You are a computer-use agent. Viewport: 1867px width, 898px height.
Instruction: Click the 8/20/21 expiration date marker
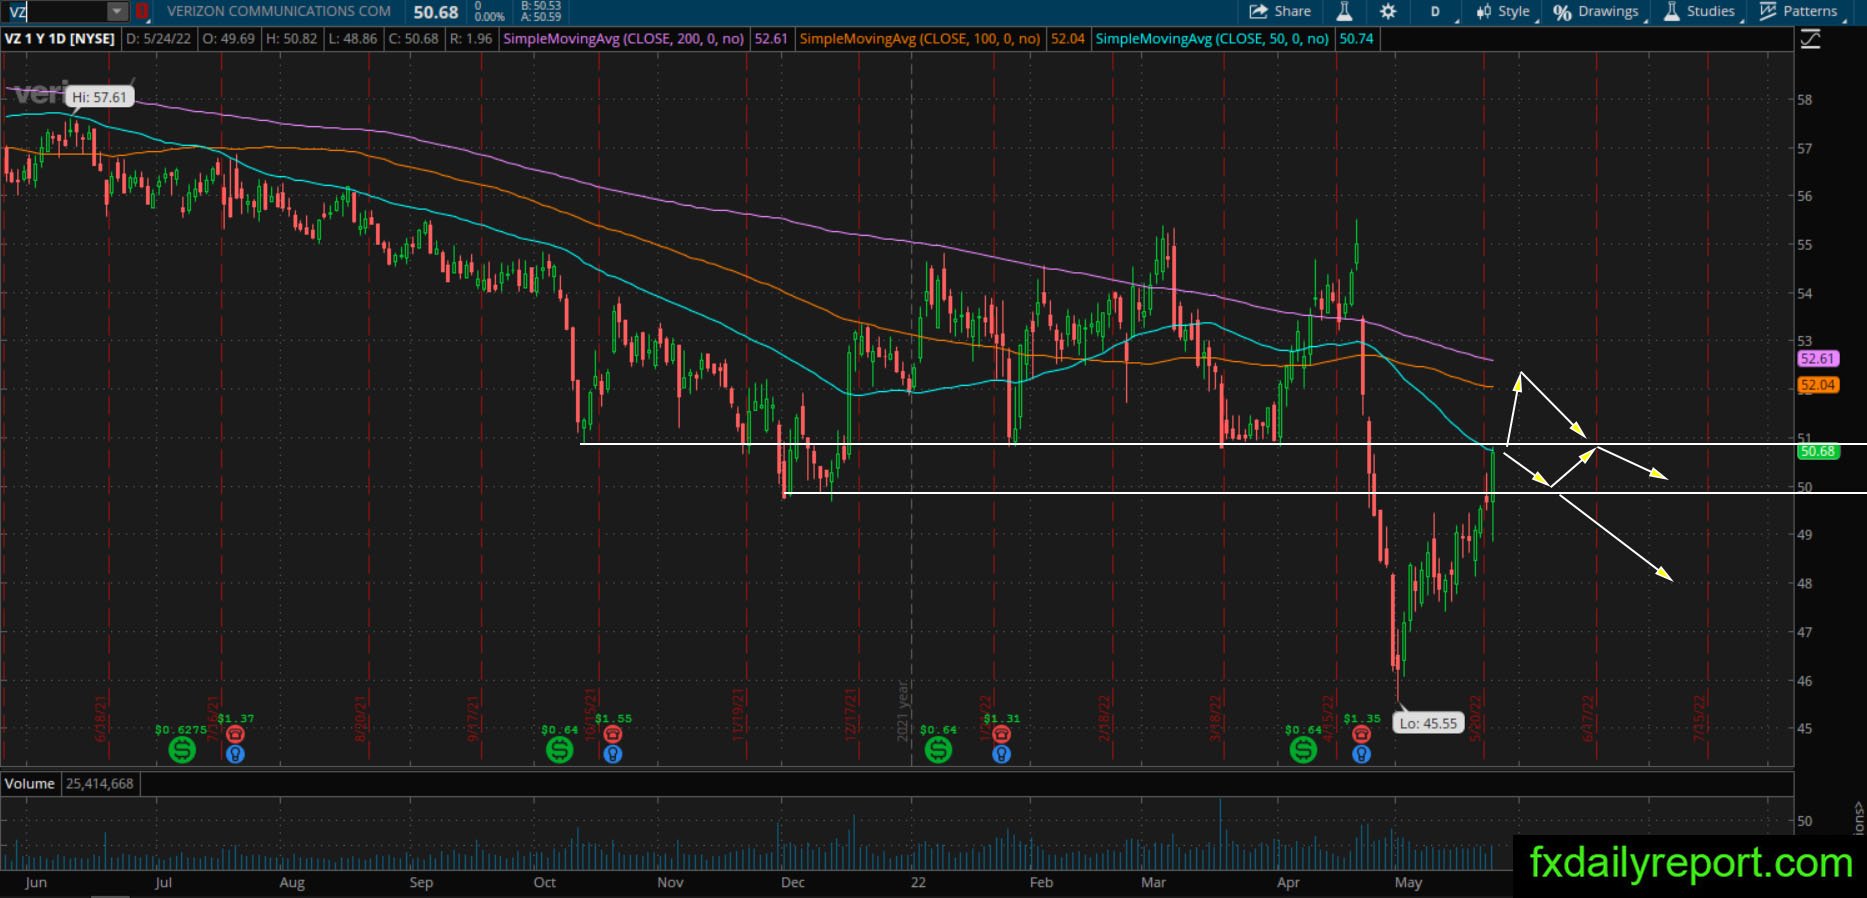361,718
